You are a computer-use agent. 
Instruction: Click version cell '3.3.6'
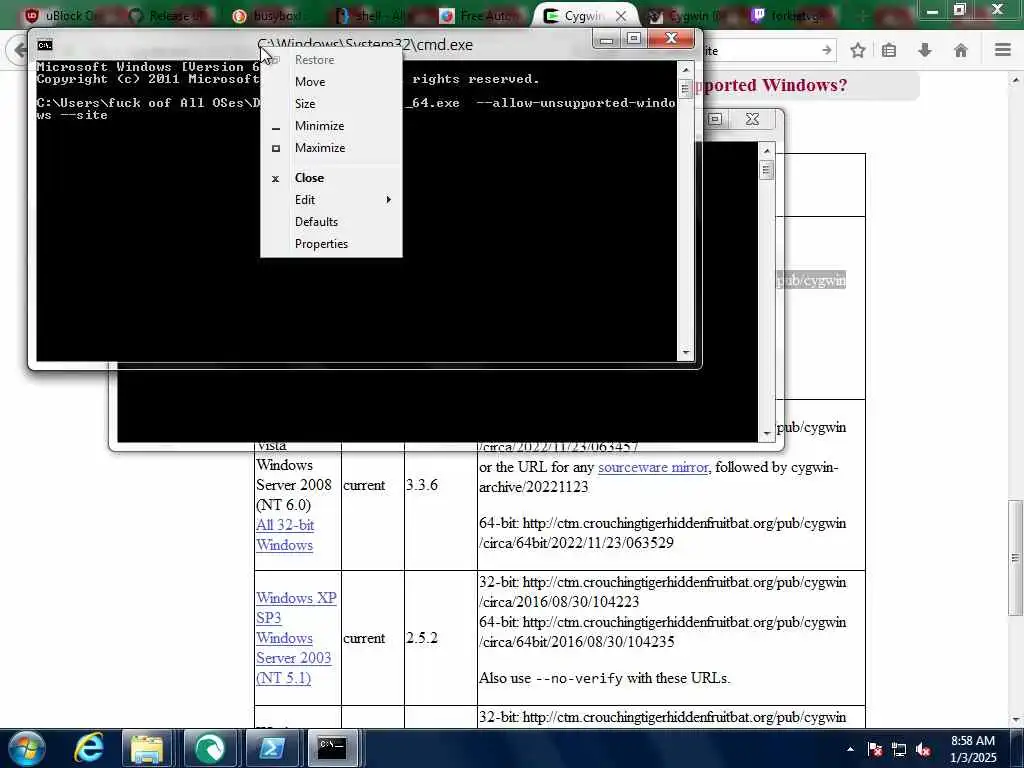(422, 485)
